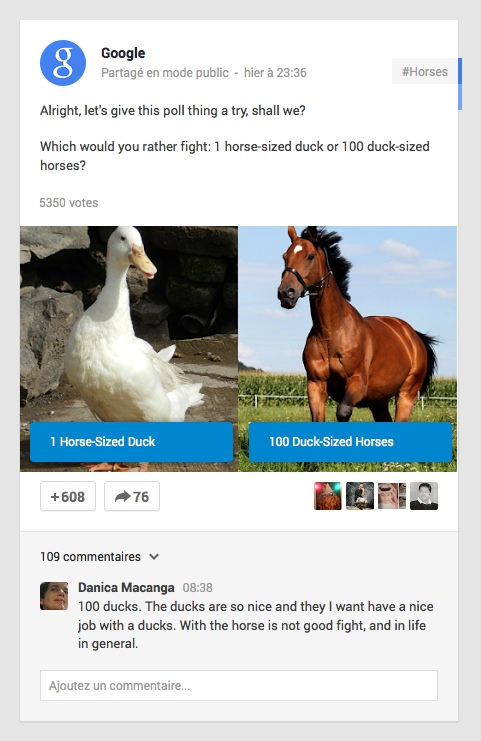Viewport: 481px width, 741px height.
Task: Click the 08:38 comment timestamp
Action: click(x=198, y=588)
